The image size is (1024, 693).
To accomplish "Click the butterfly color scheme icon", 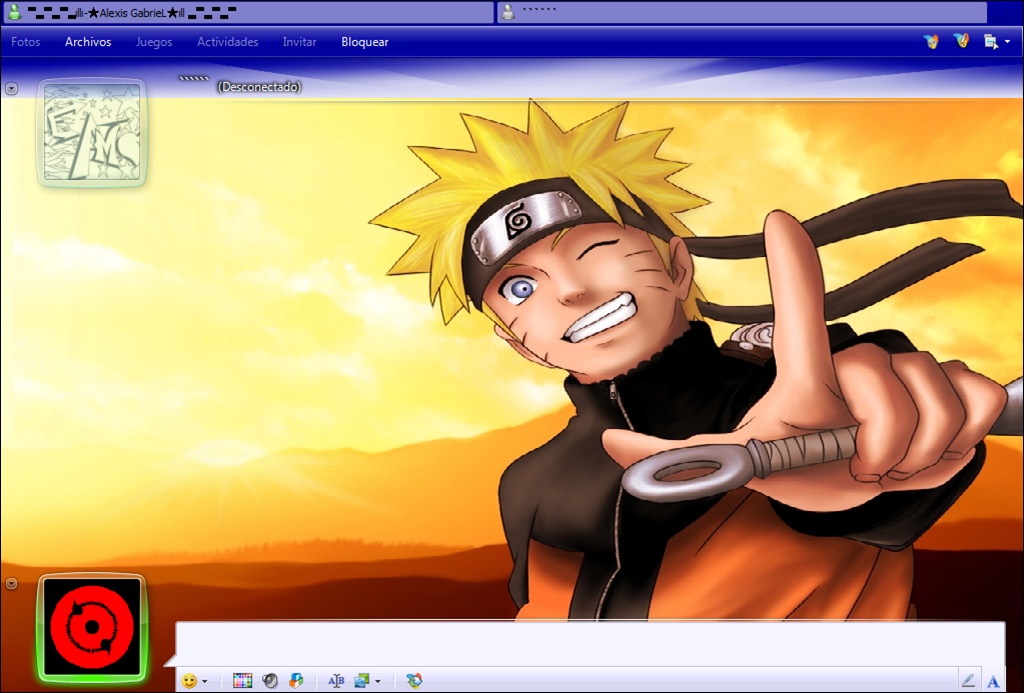I will click(931, 42).
